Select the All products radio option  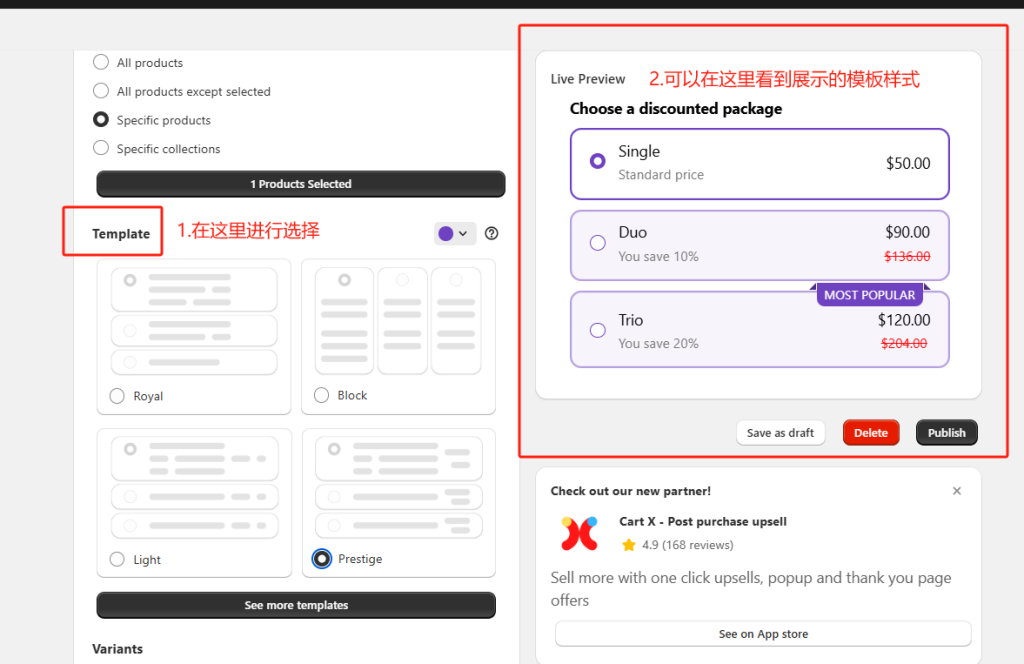click(100, 62)
